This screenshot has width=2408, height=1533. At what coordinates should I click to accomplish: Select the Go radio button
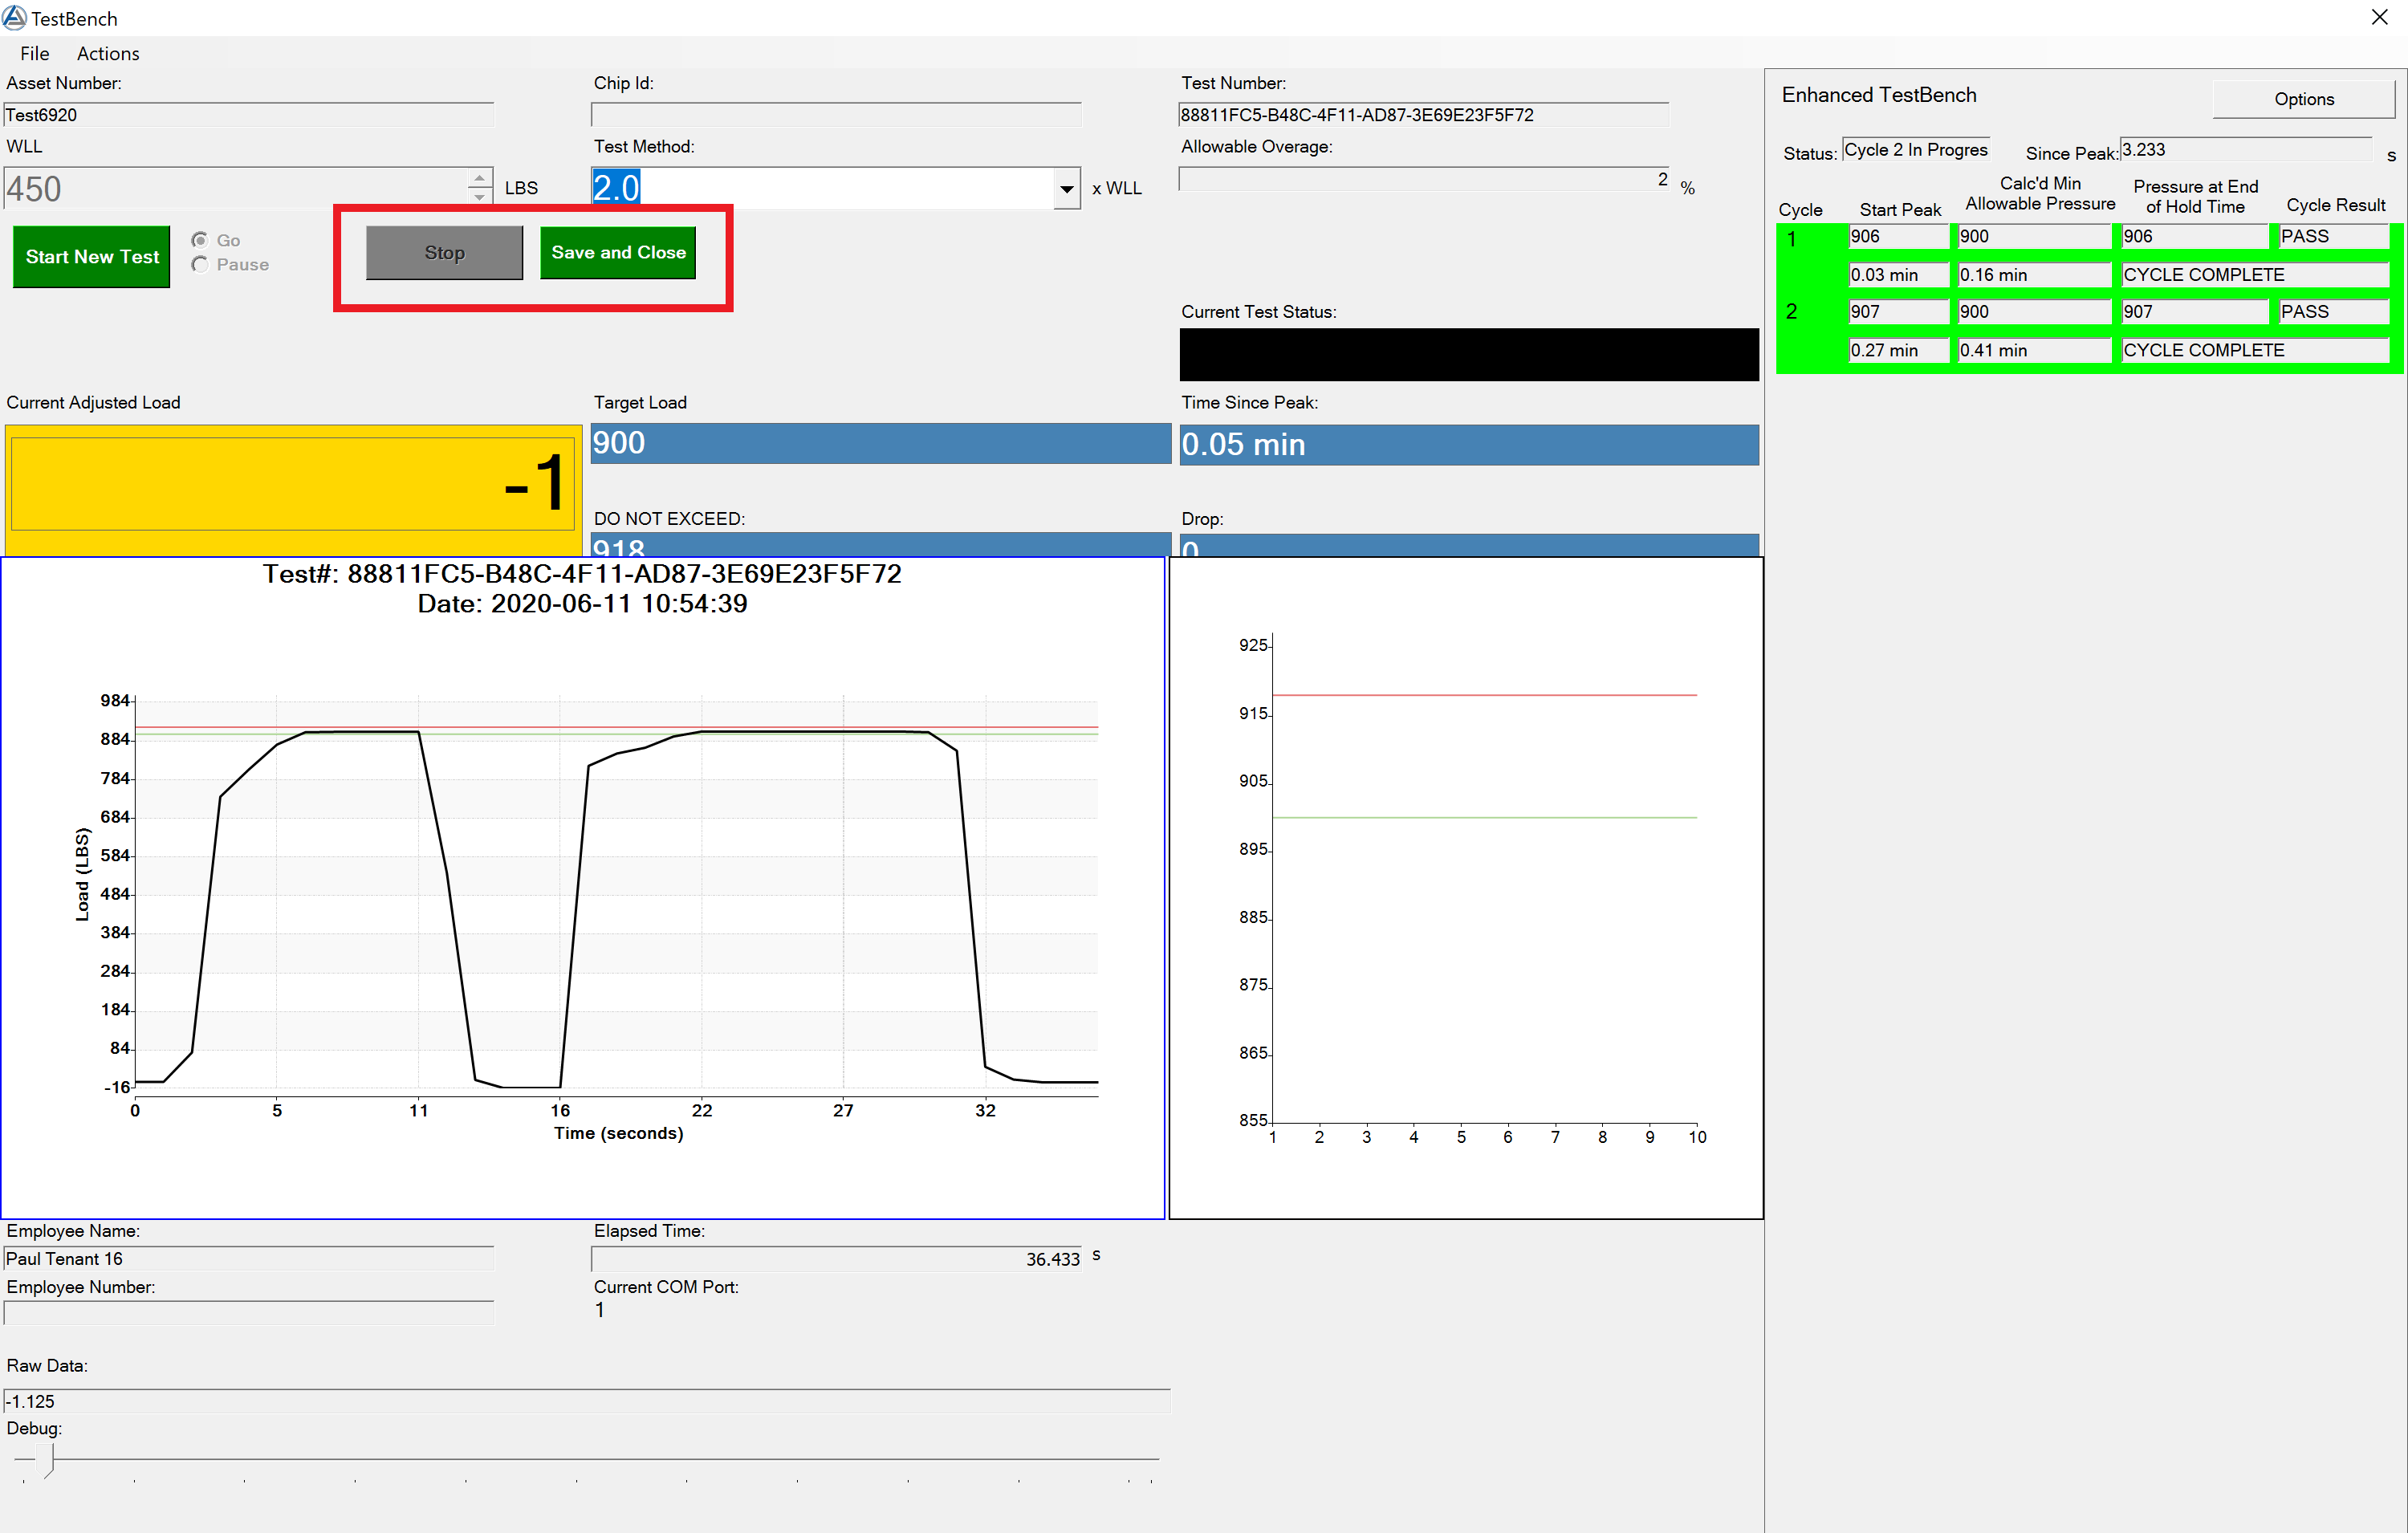201,240
